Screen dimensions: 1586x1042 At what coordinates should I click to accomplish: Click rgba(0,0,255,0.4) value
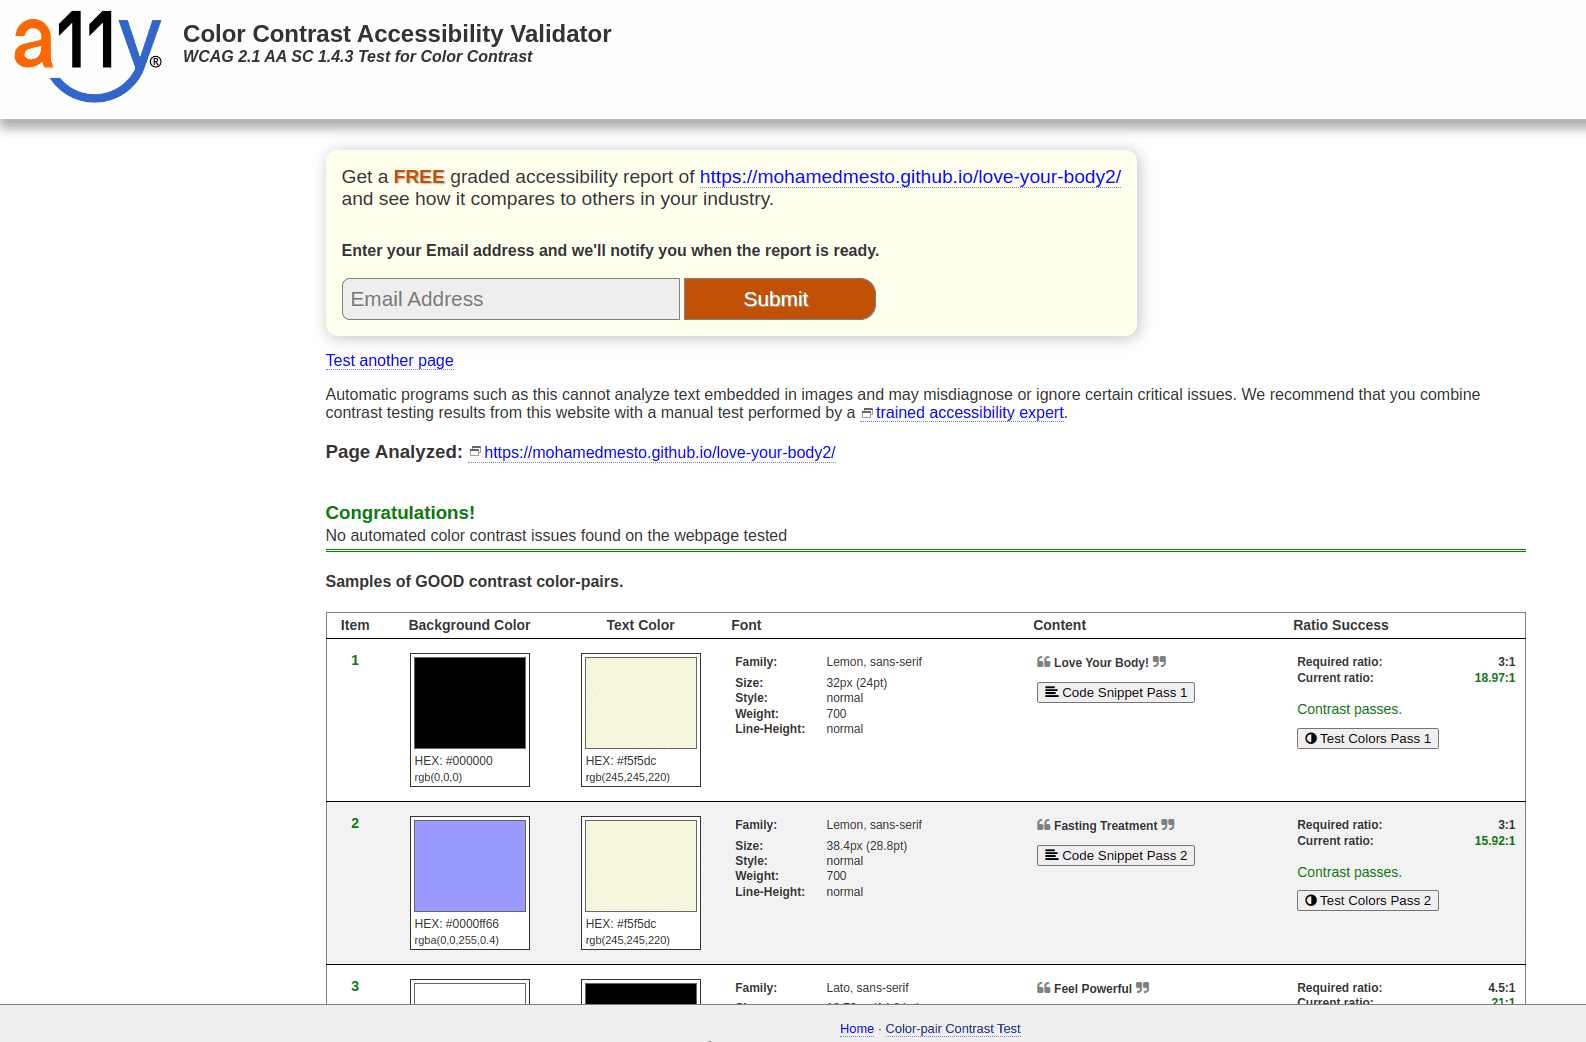coord(457,940)
